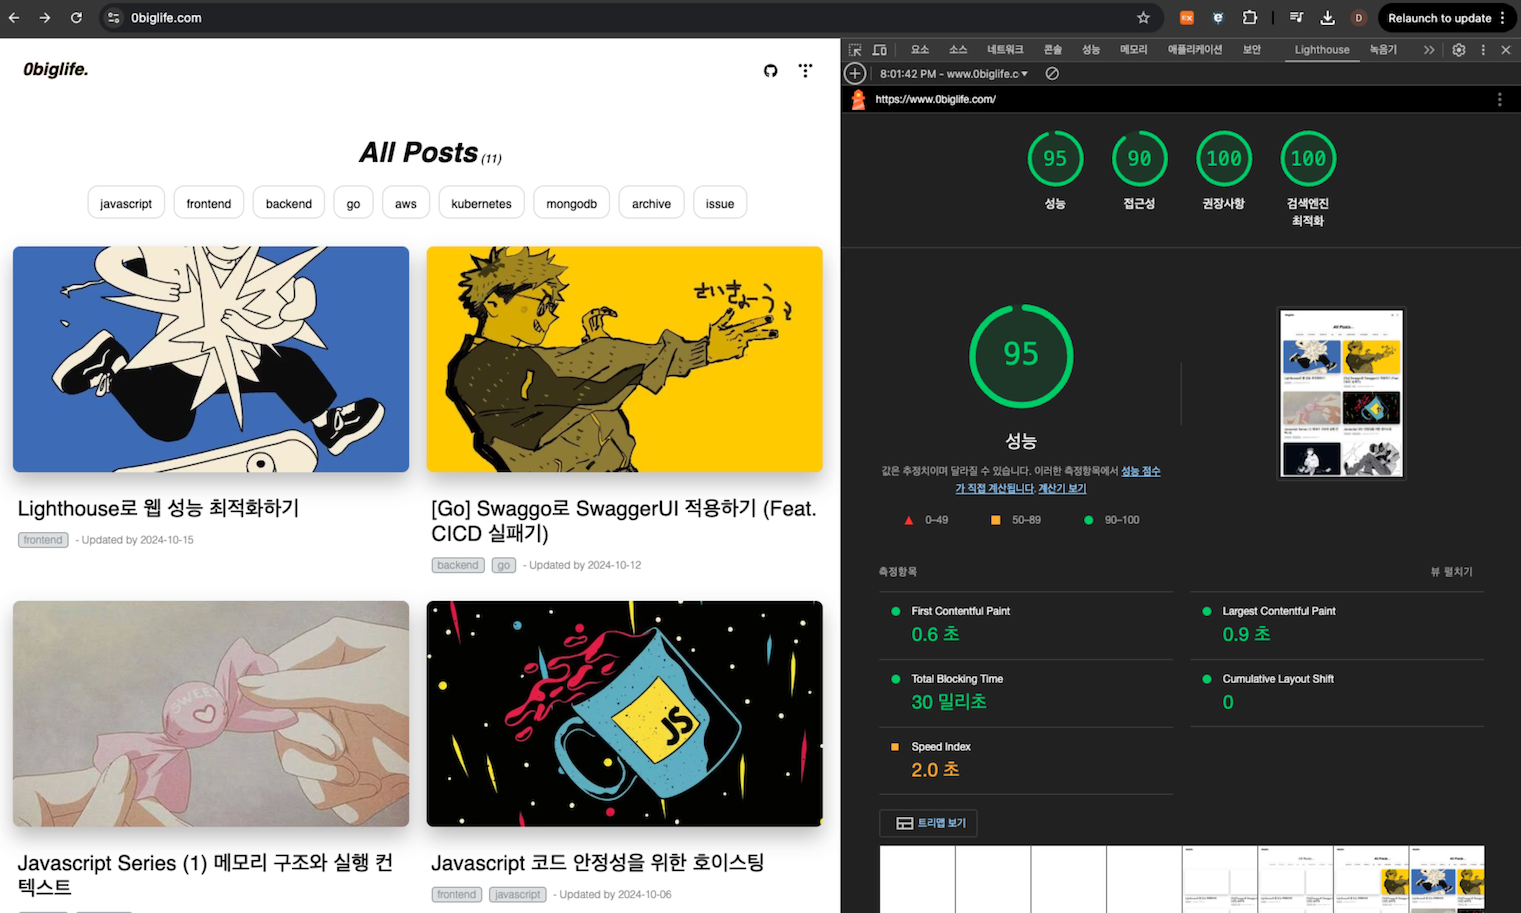The width and height of the screenshot is (1521, 913).
Task: Click the address bar showing 0biglife.com
Action: coord(630,18)
